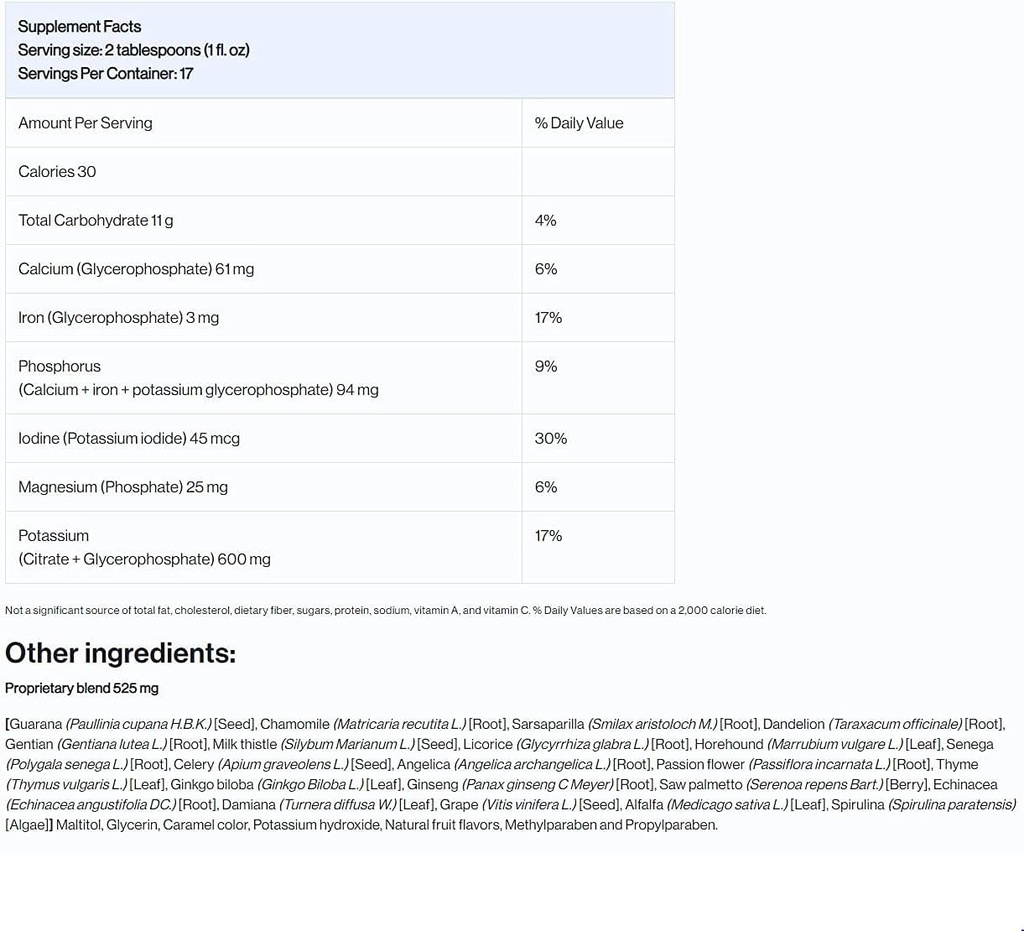Select the Iodine (Potassium iodide) 45 mcg row
Viewport: 1024px width, 931px height.
click(129, 438)
